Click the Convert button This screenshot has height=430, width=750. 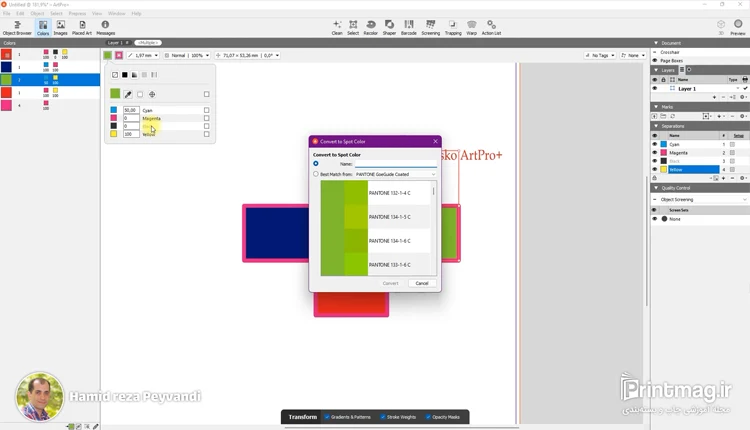coord(390,283)
